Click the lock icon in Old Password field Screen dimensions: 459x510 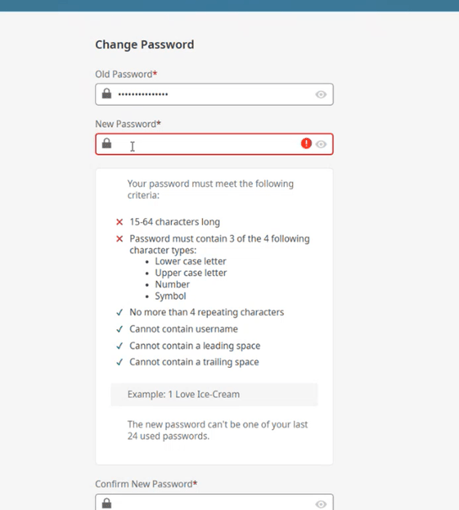tap(107, 94)
